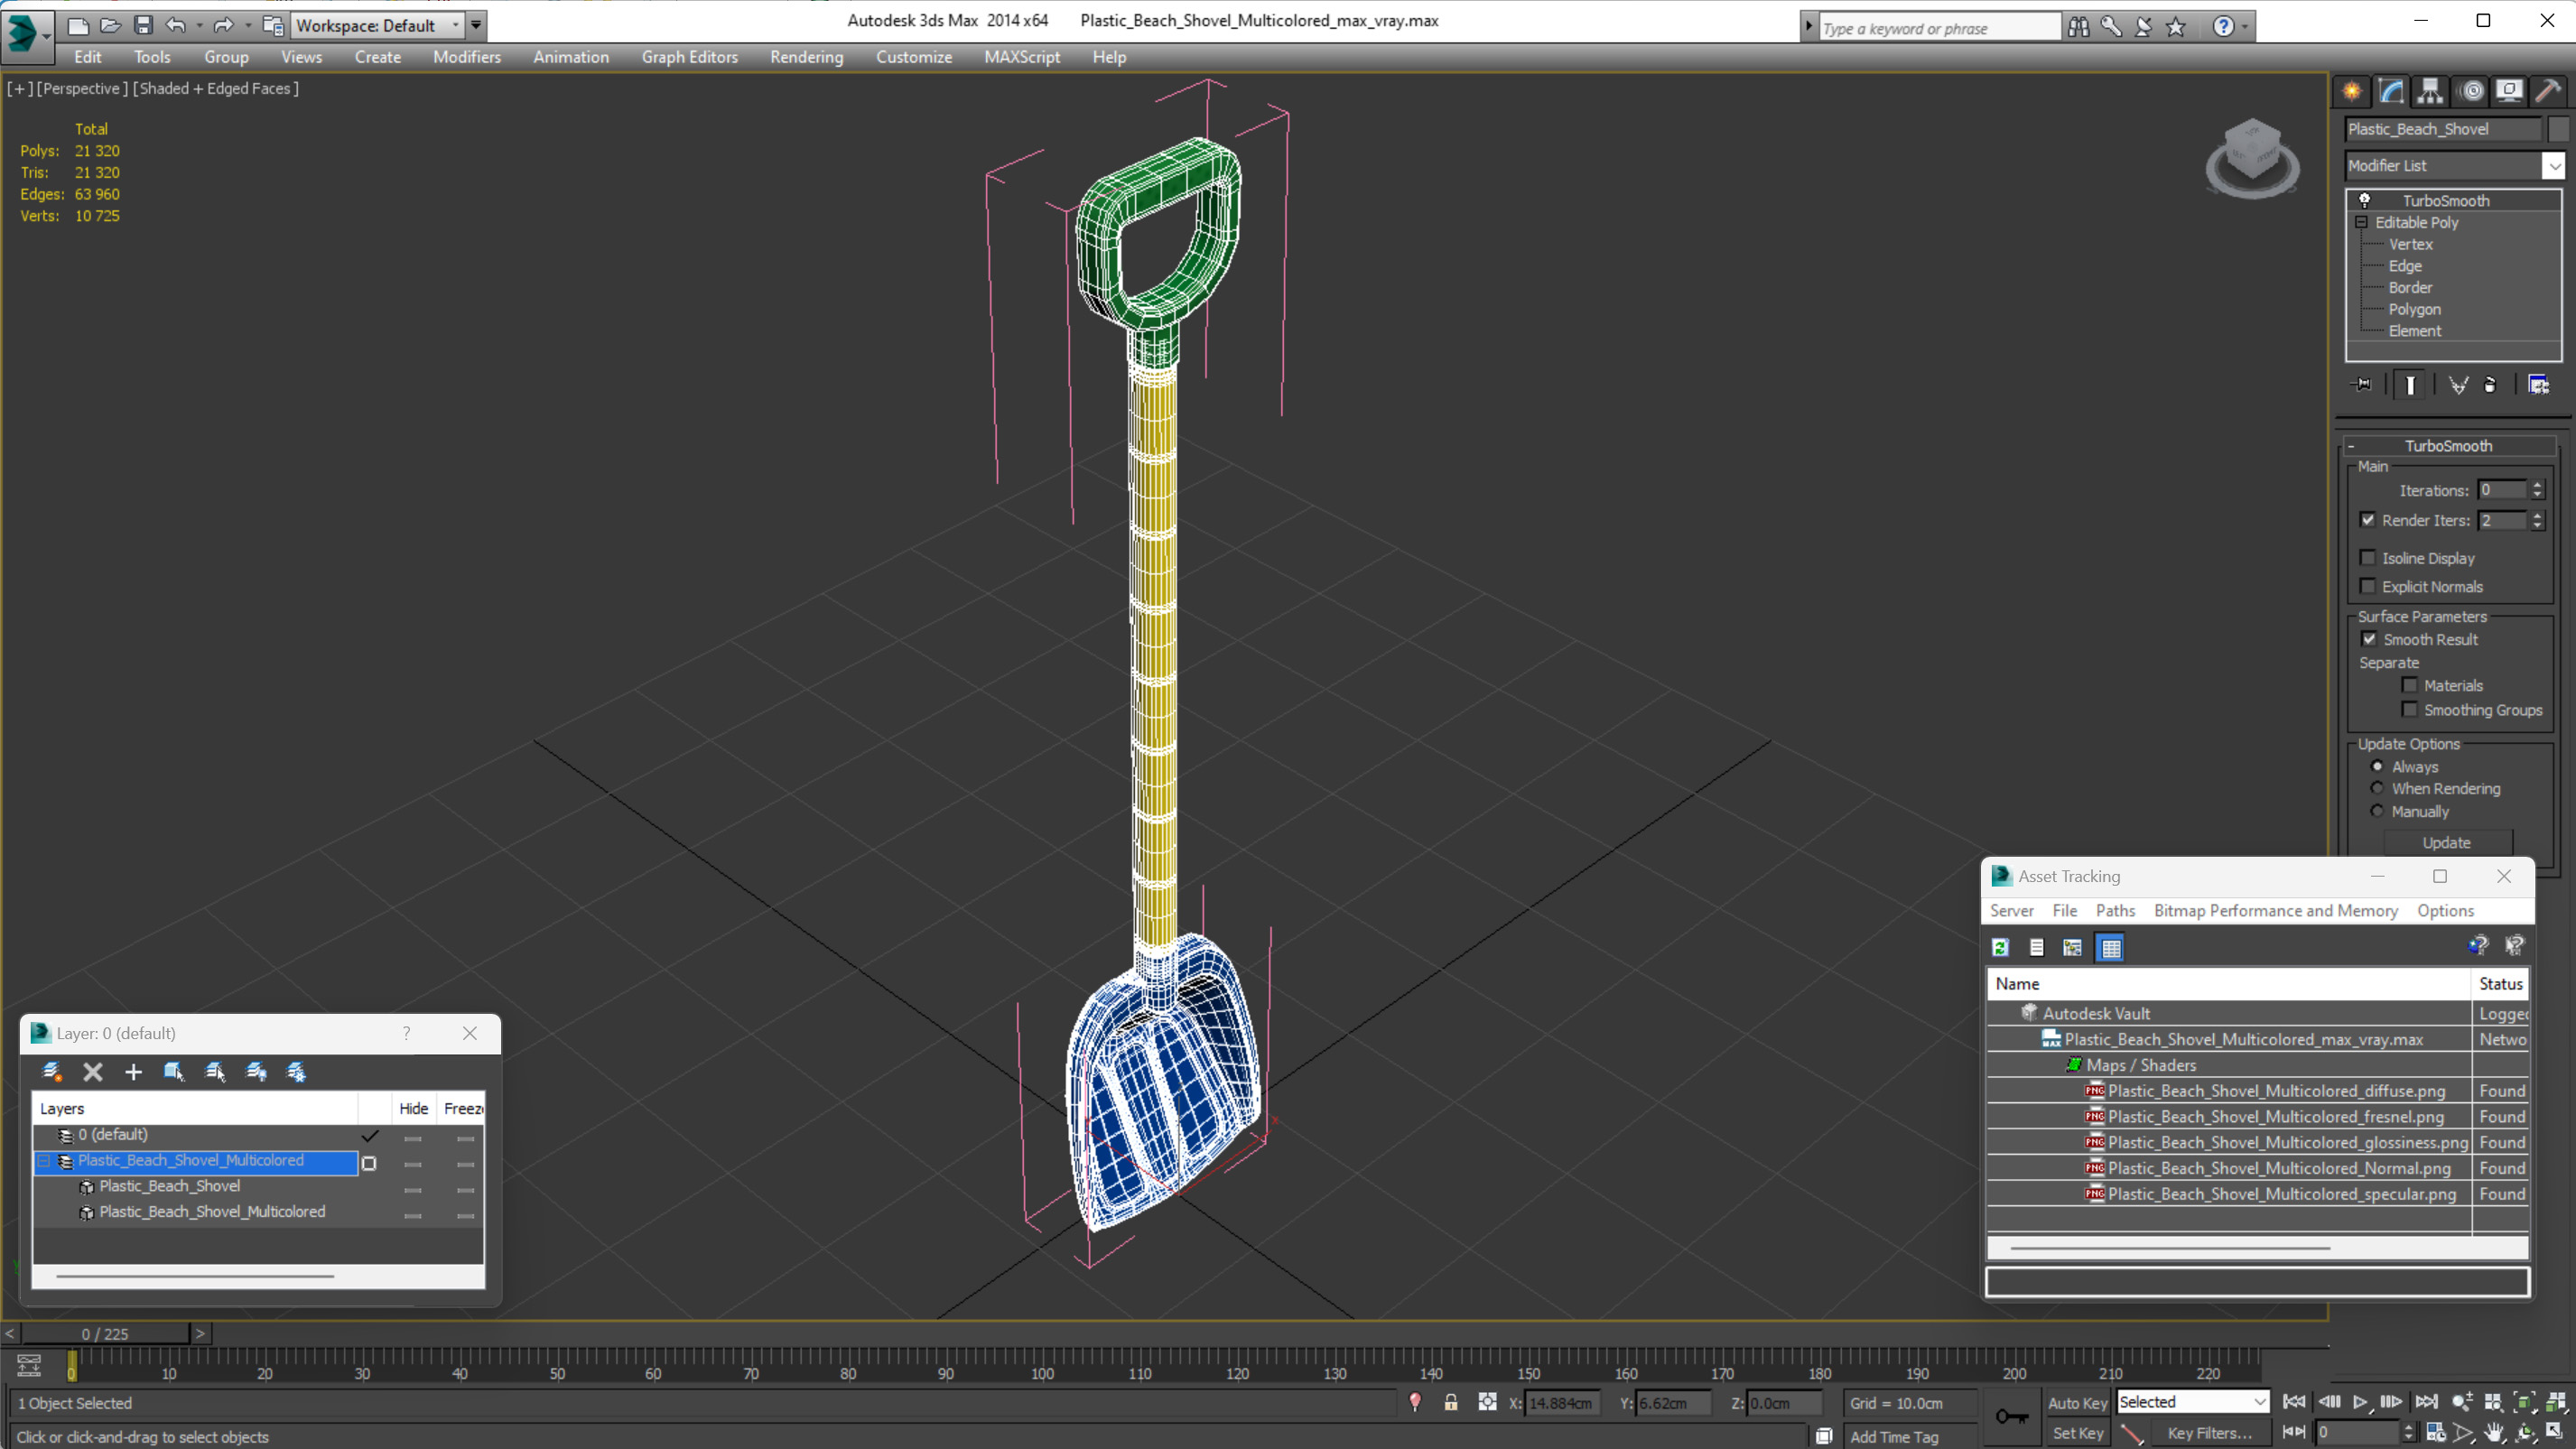Open the Modifiers menu
This screenshot has width=2576, height=1449.
click(x=467, y=57)
